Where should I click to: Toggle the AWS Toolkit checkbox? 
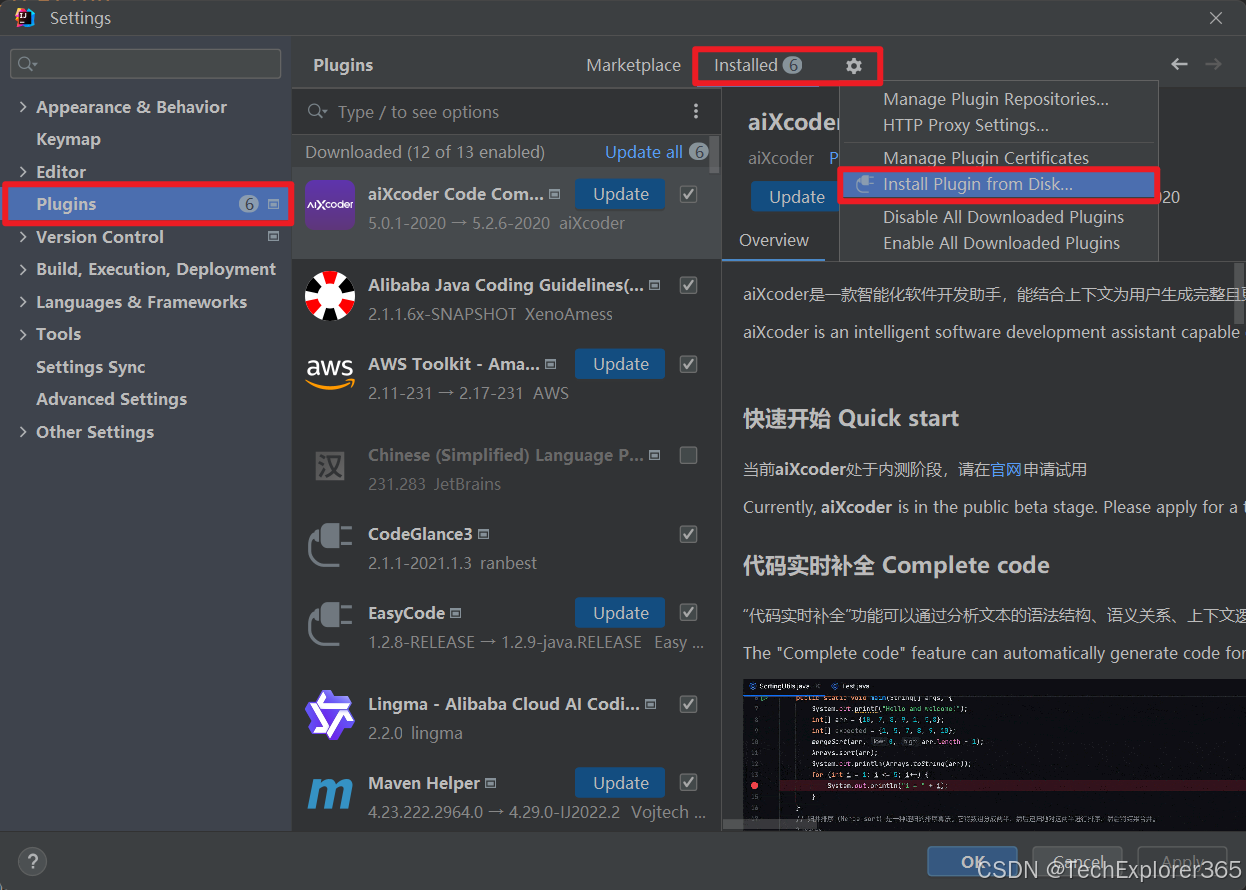[688, 364]
